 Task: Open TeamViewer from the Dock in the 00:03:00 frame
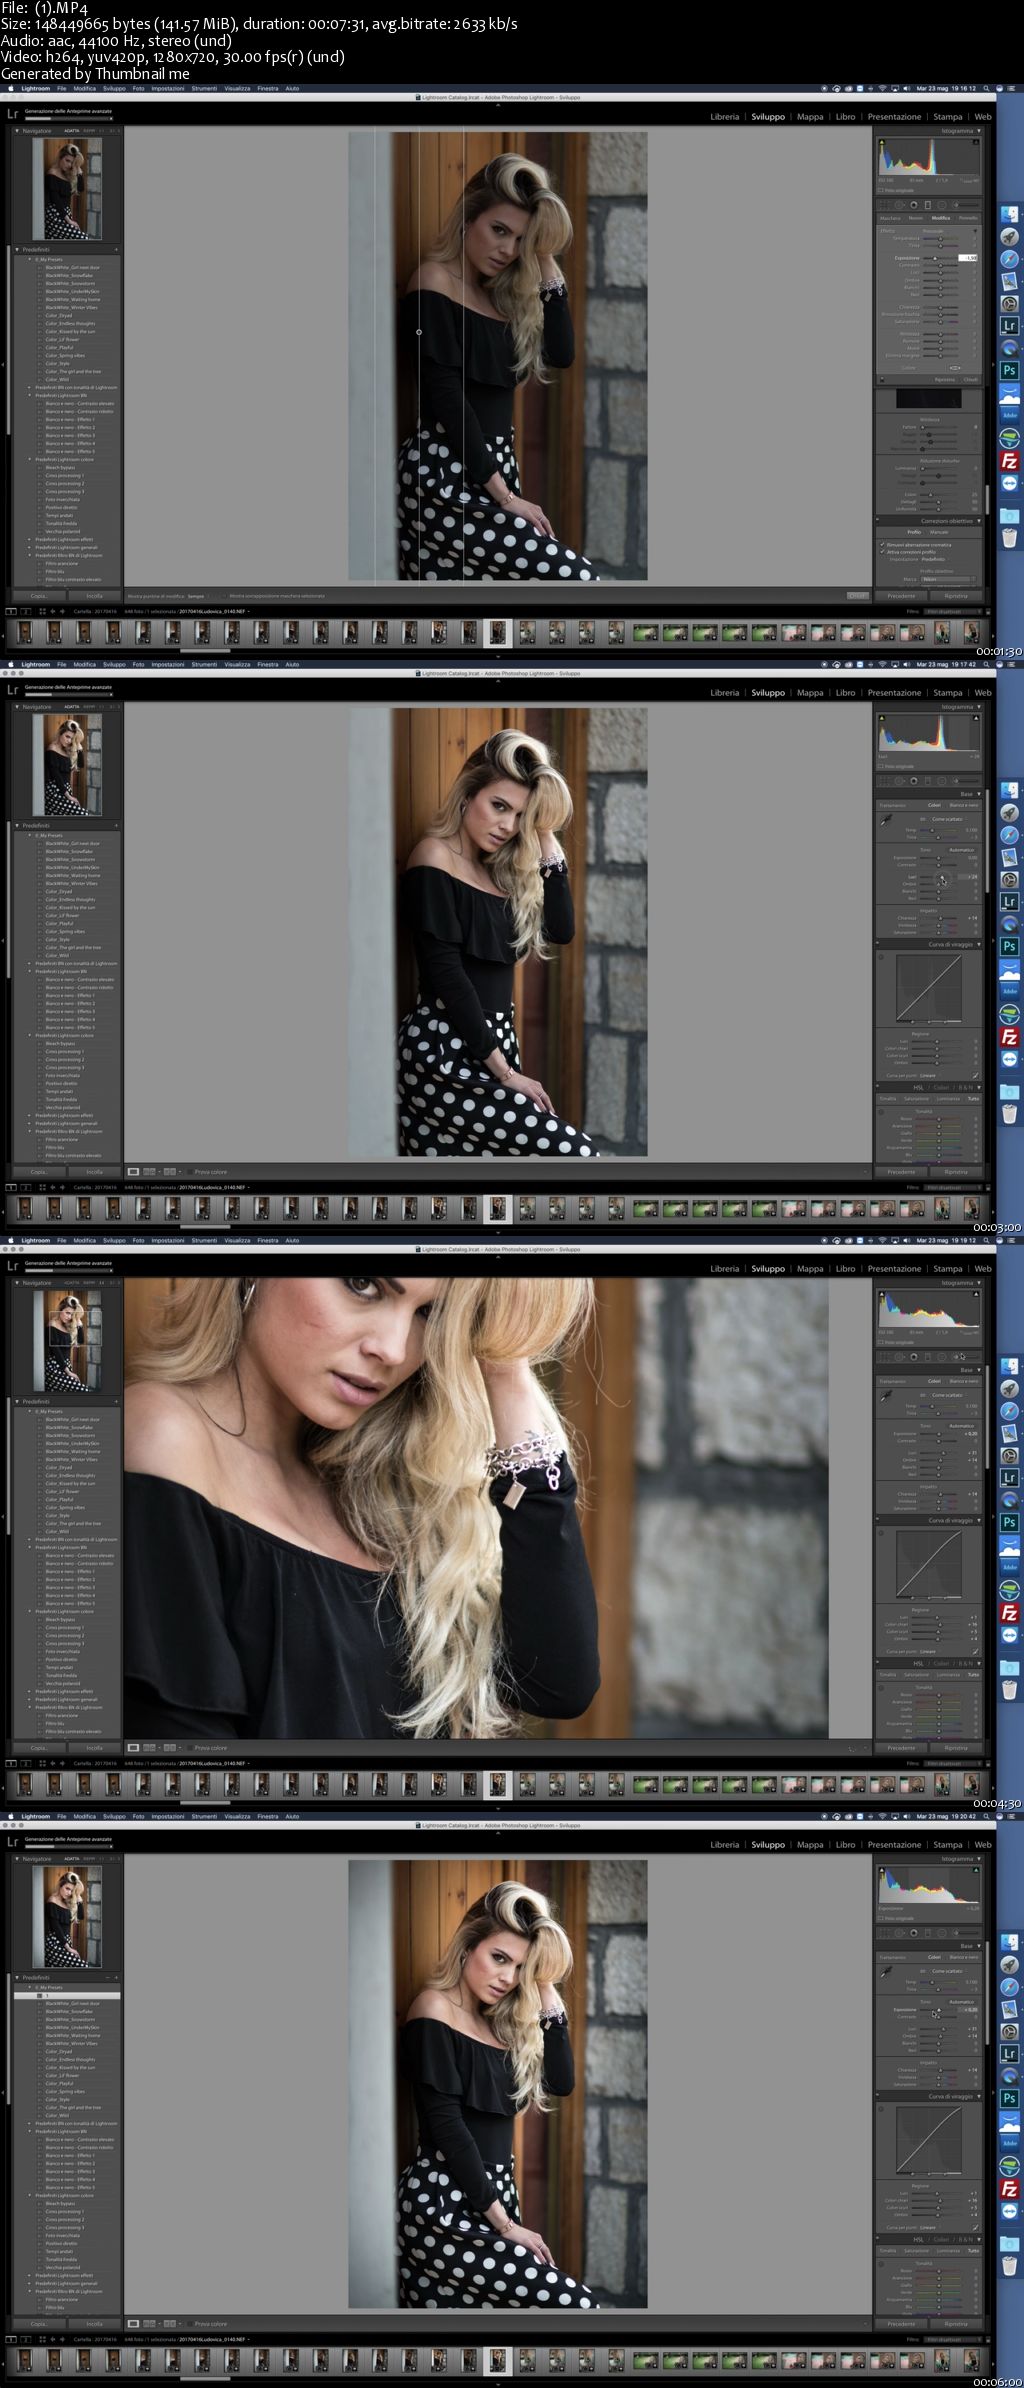click(1009, 1058)
